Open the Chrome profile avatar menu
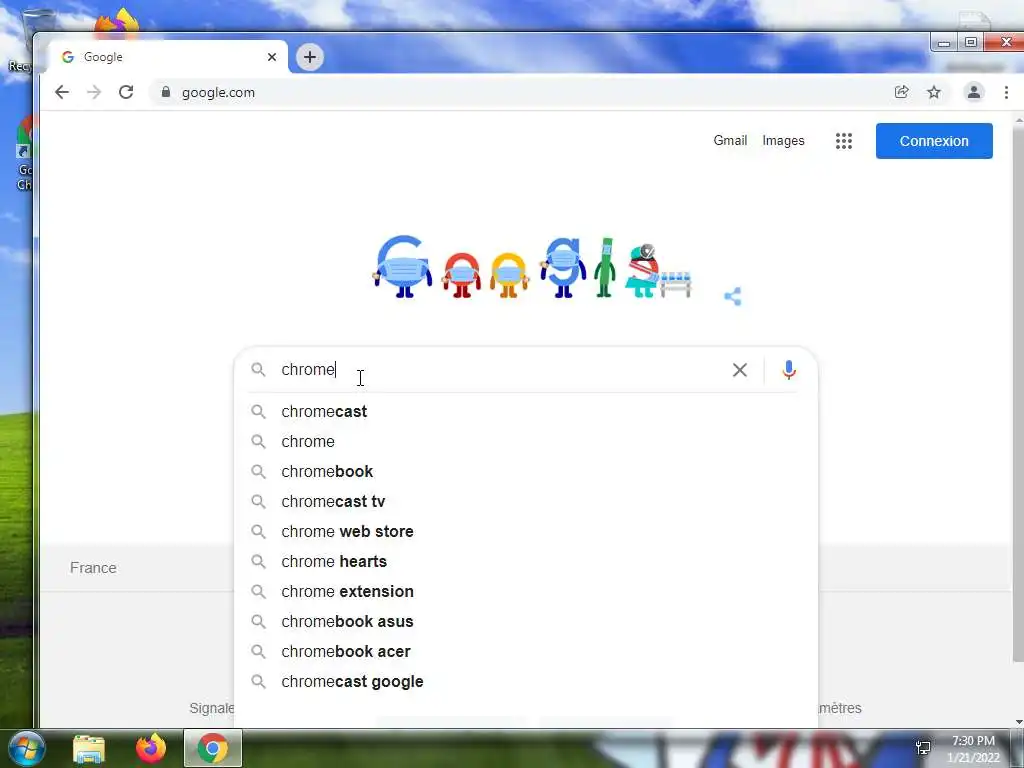Viewport: 1024px width, 768px height. click(974, 92)
